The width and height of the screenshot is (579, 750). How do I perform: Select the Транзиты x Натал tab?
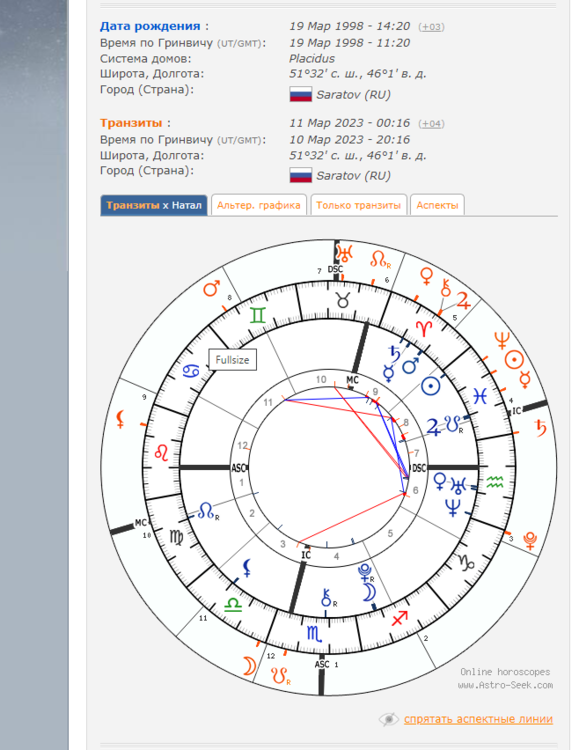154,205
